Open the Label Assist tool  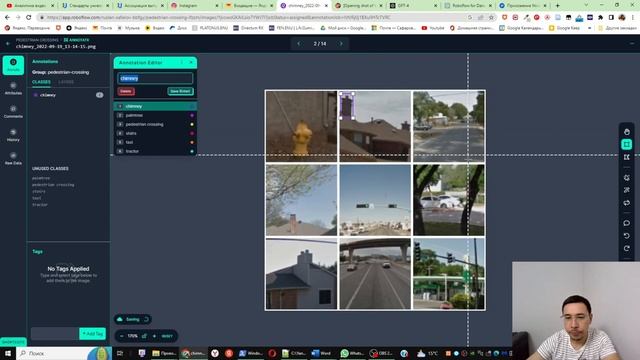click(x=627, y=190)
